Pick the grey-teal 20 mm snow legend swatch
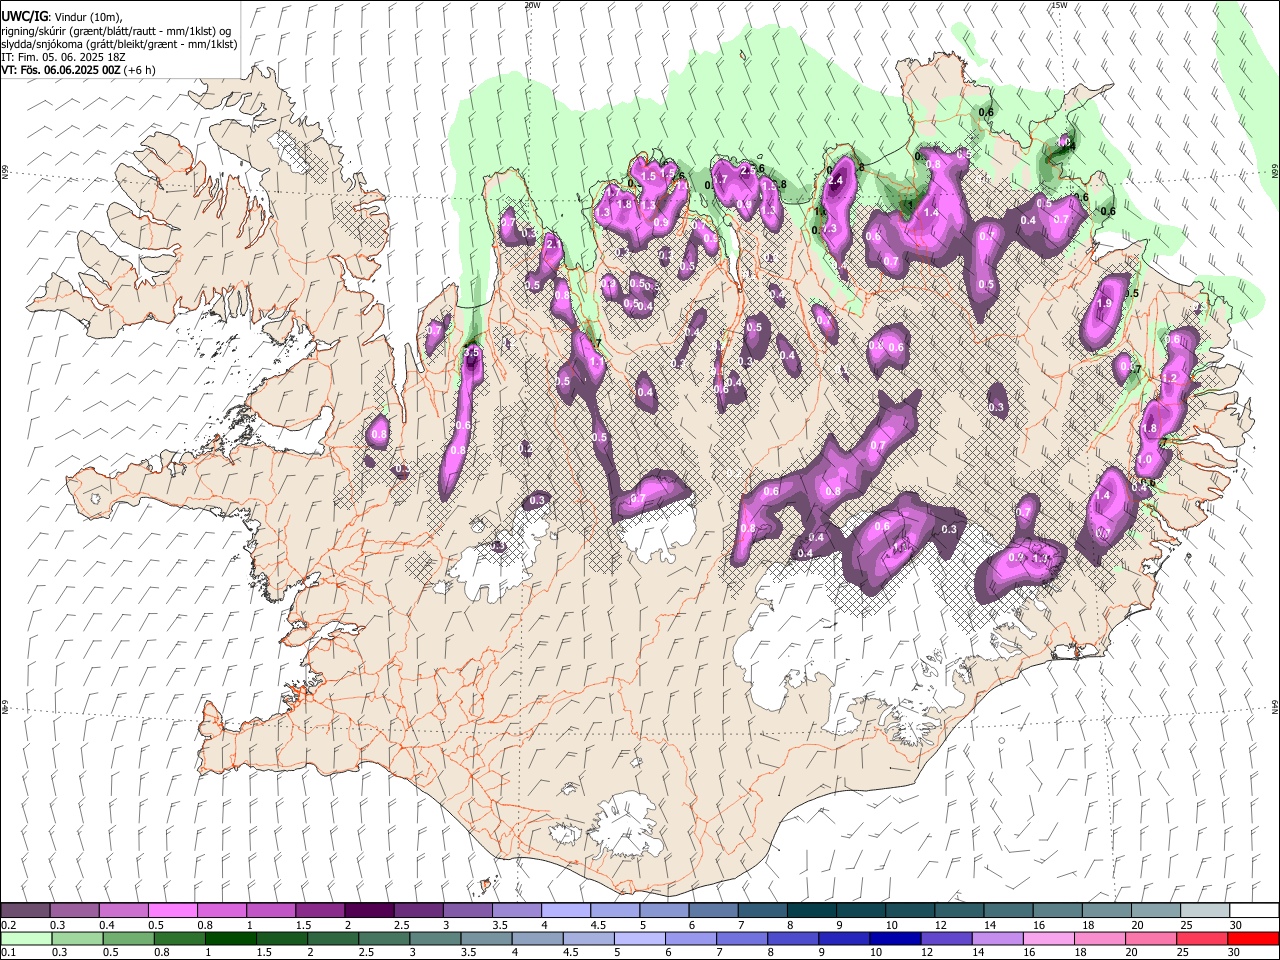The image size is (1280, 960). click(x=1156, y=910)
